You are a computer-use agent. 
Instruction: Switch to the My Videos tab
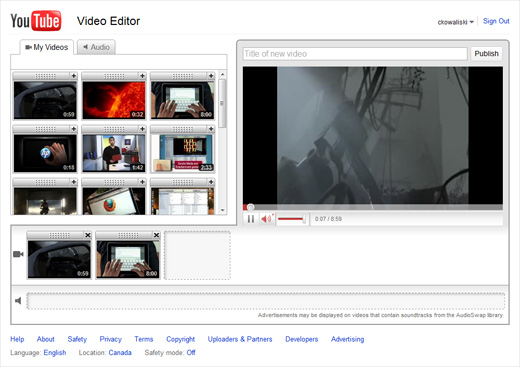pos(47,47)
